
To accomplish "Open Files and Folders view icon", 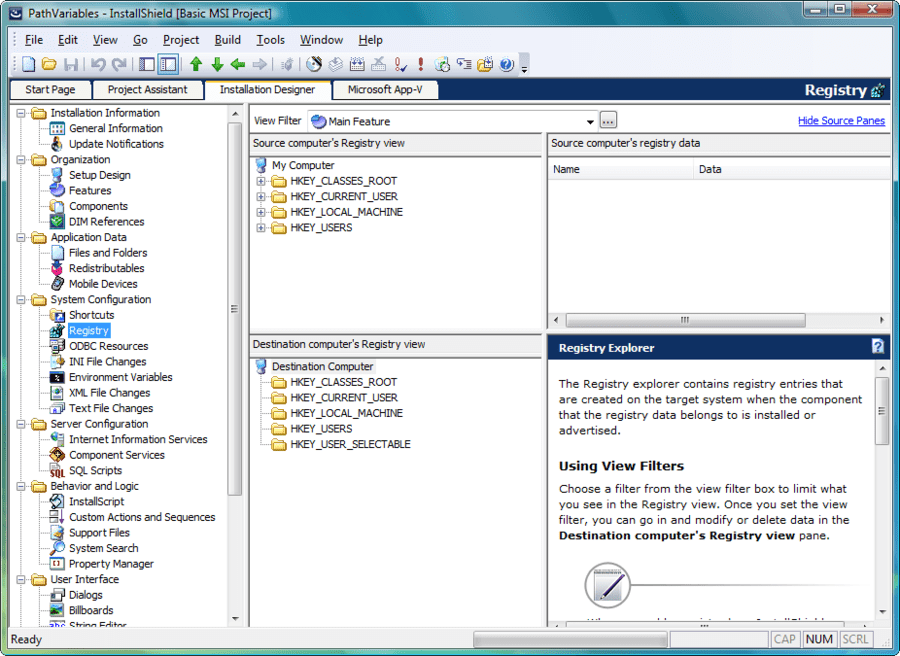I will (57, 253).
